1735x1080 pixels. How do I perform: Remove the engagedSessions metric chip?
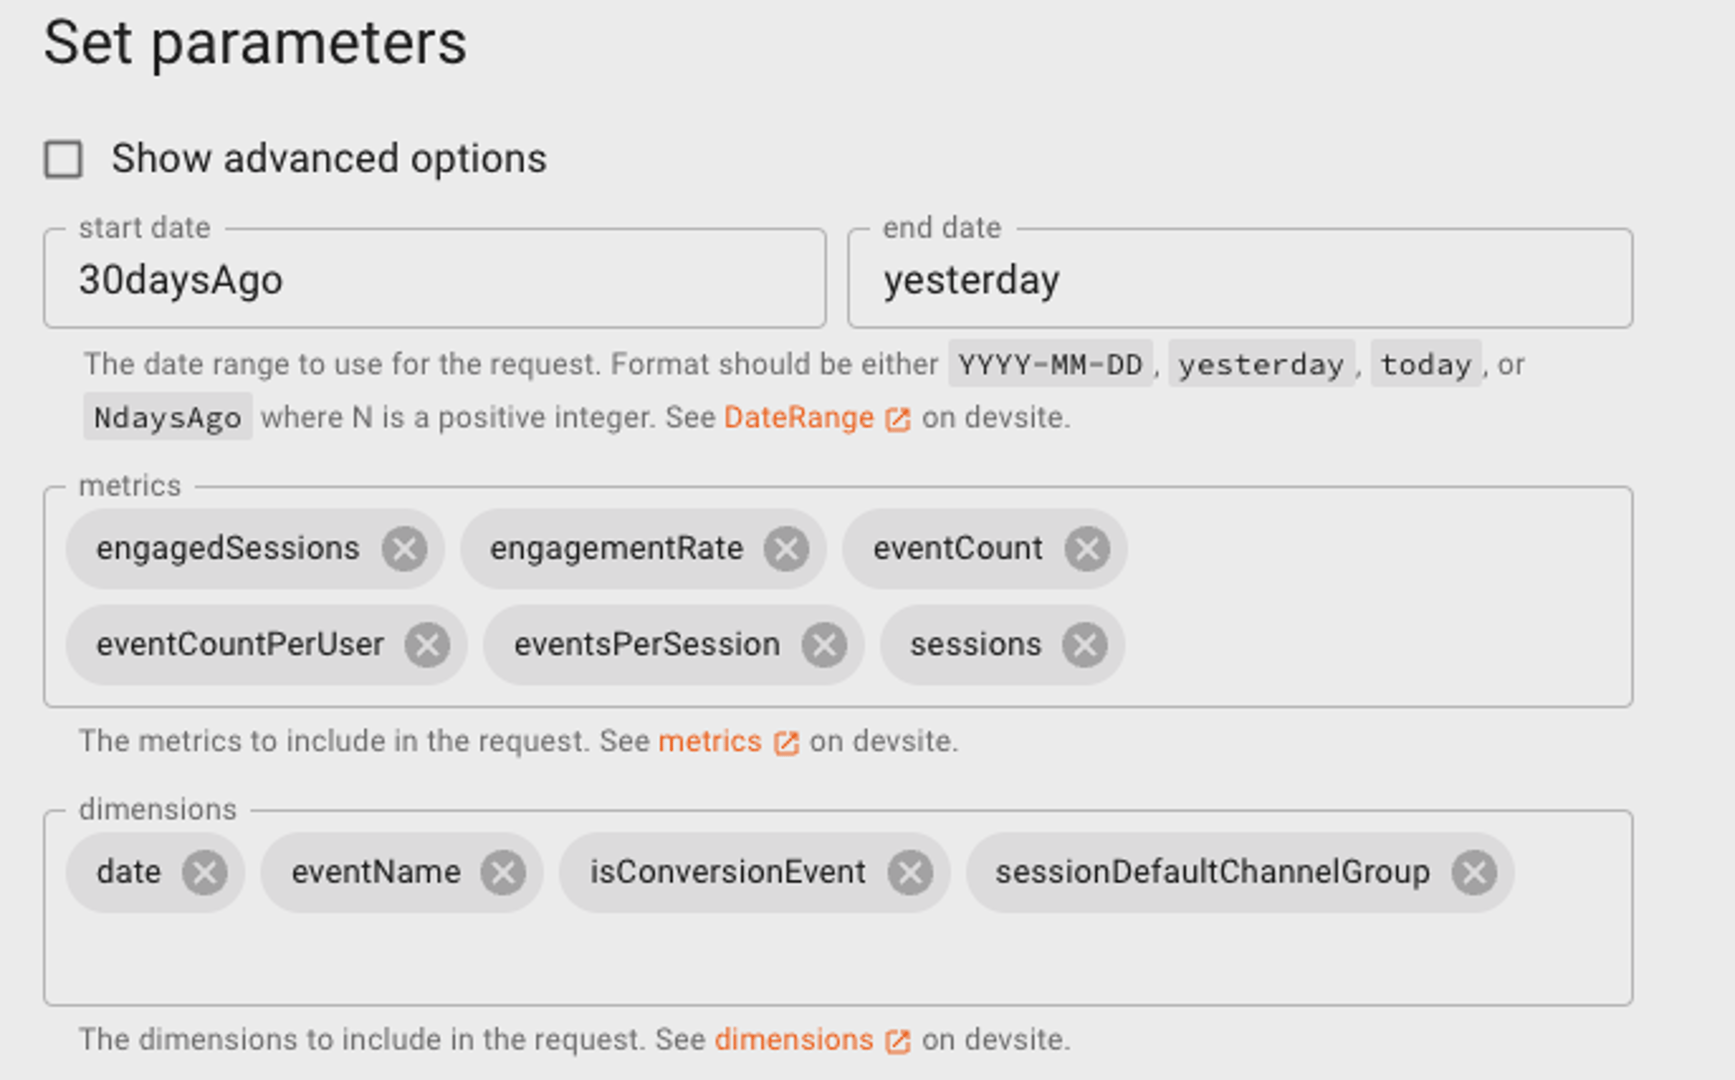(404, 549)
